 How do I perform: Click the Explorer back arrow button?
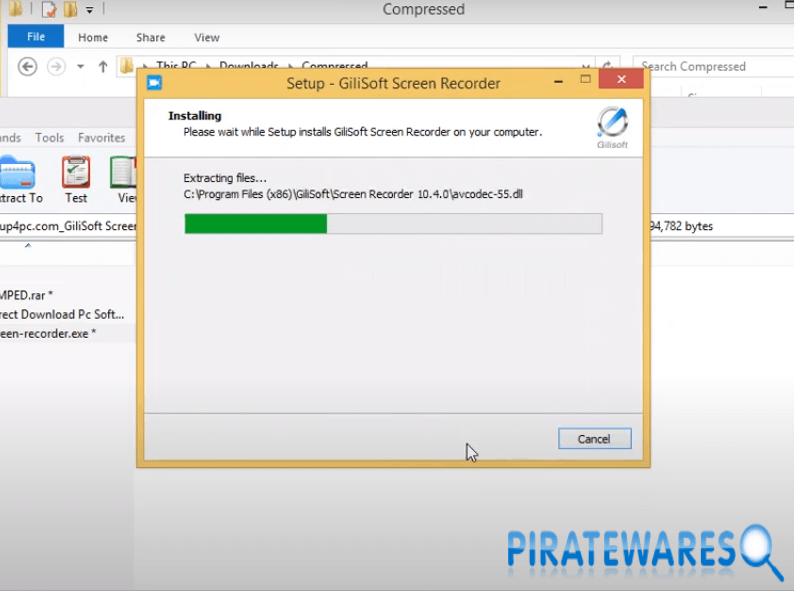coord(28,67)
